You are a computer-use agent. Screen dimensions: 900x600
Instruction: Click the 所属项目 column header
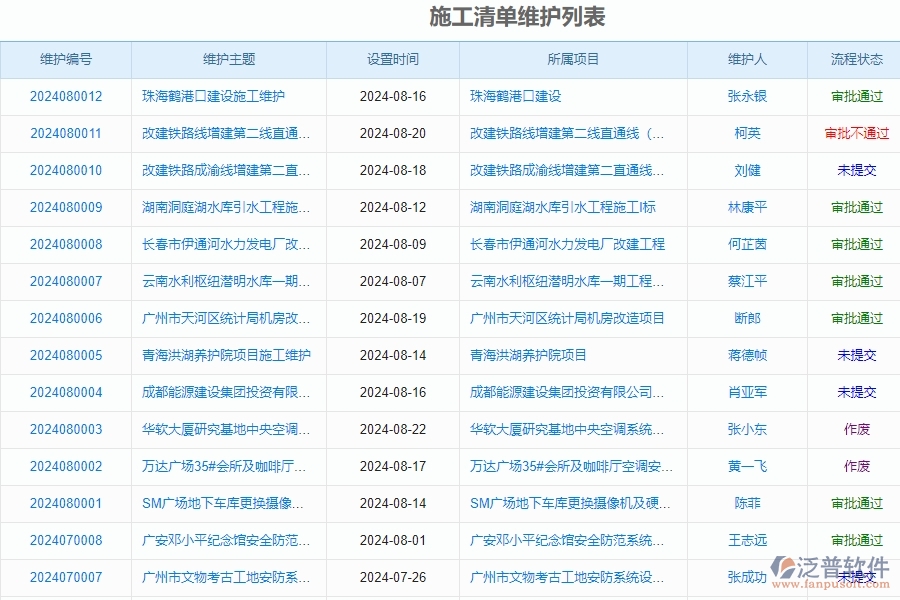[x=572, y=59]
